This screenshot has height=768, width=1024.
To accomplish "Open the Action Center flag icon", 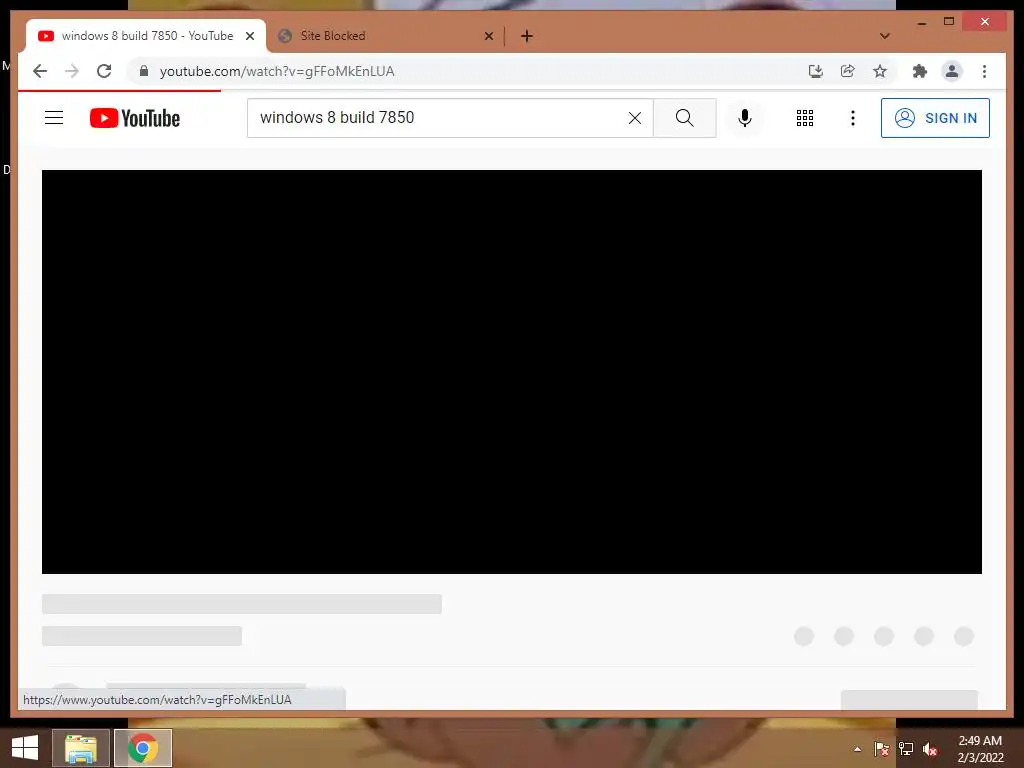I will point(882,749).
